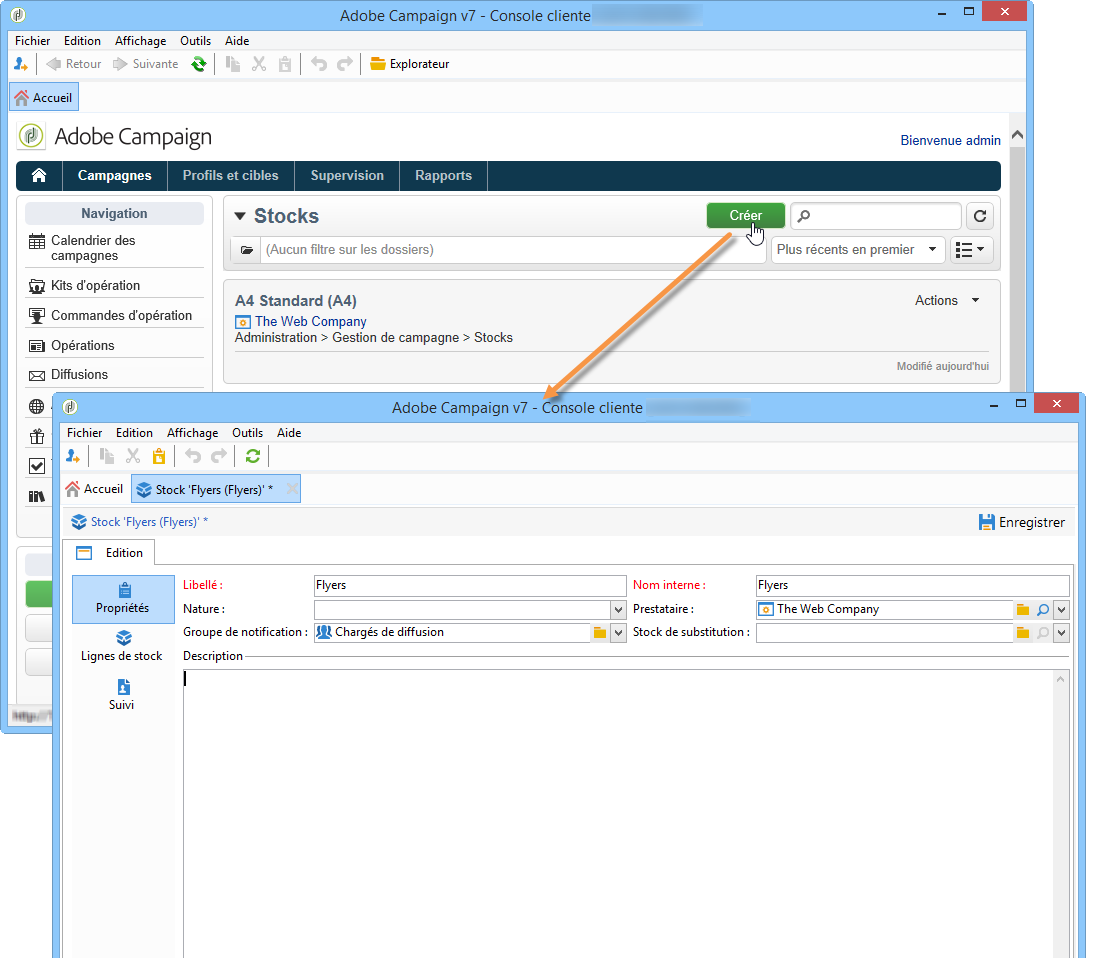Click the redo arrow in front window toolbar
Viewport: 1100px width, 958px height.
(220, 457)
